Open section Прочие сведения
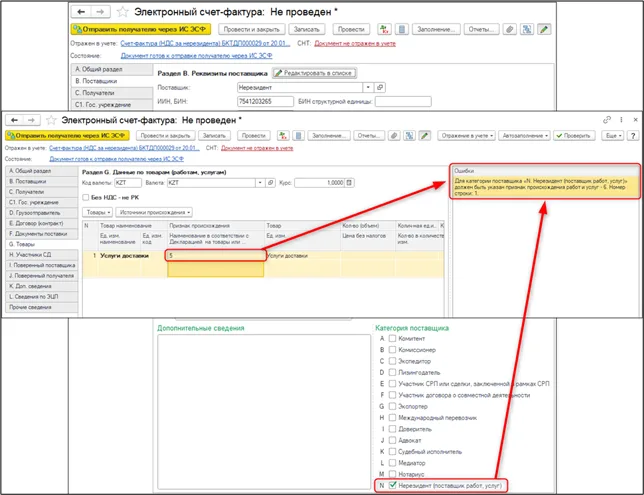This screenshot has height=495, width=644. (41, 307)
